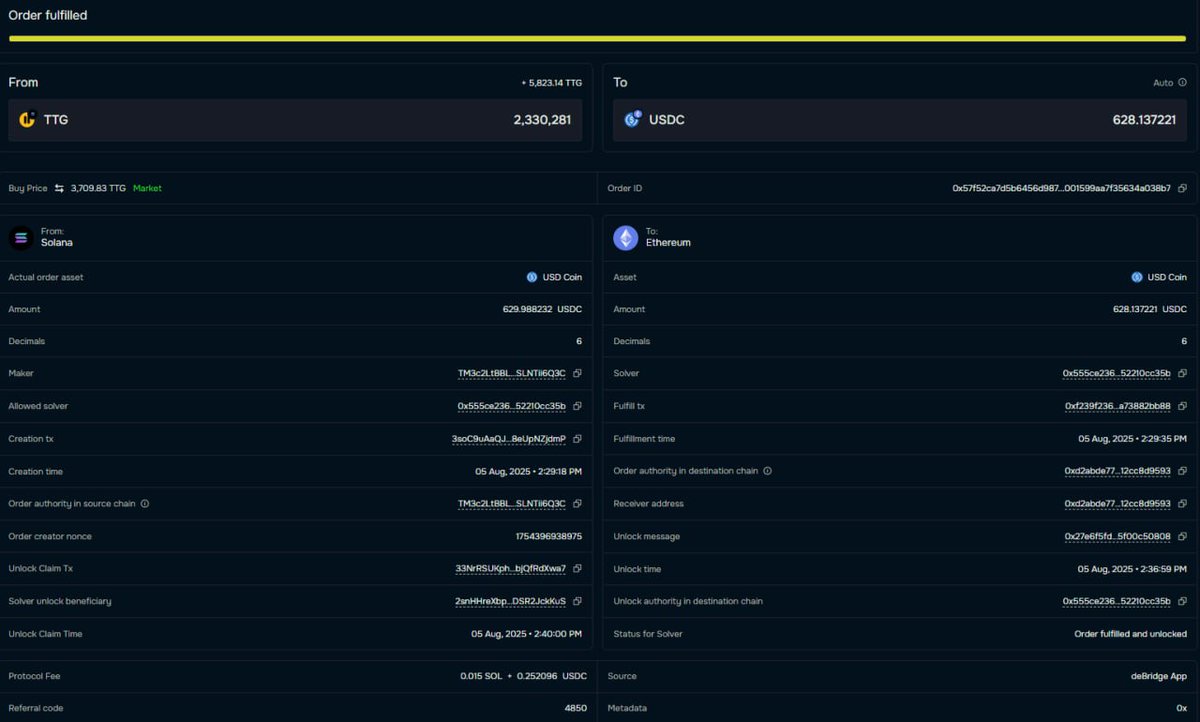1200x722 pixels.
Task: Select the From amount 2,330,281
Action: (x=542, y=120)
